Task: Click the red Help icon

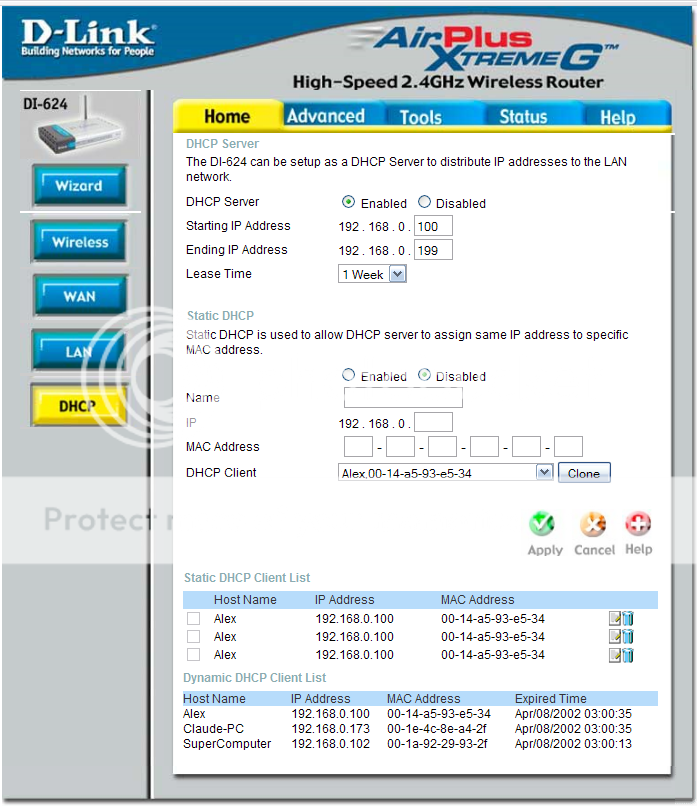Action: coord(638,525)
